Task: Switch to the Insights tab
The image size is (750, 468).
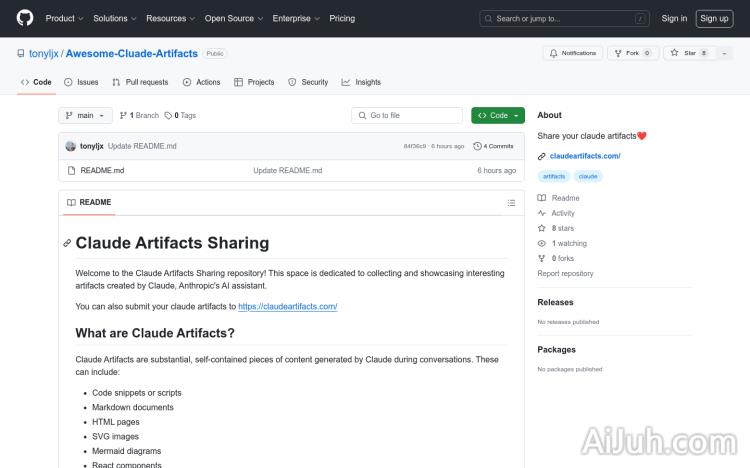Action: tap(362, 82)
